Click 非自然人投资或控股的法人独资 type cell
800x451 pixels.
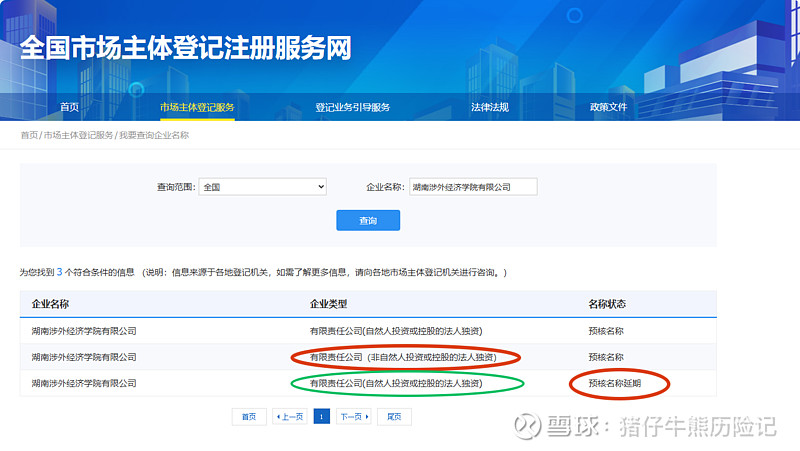[x=403, y=357]
